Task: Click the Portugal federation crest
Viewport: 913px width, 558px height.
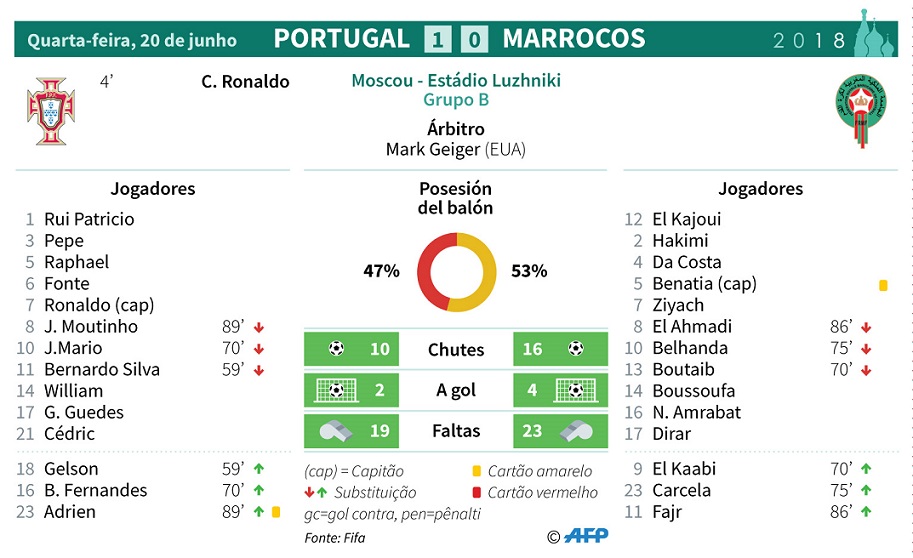Action: (51, 111)
